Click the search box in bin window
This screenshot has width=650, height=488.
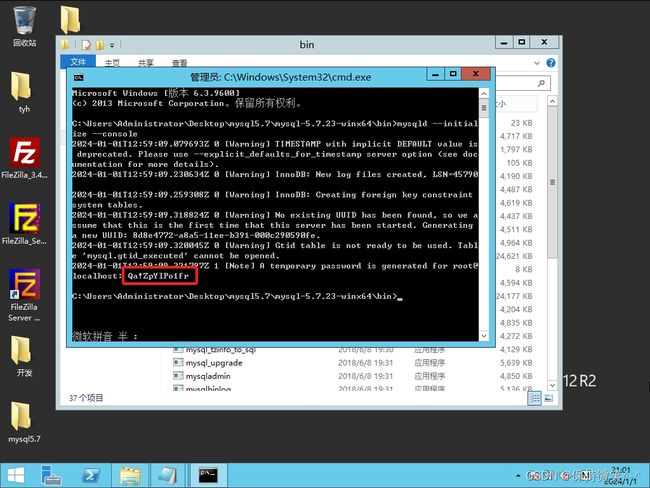click(x=523, y=83)
